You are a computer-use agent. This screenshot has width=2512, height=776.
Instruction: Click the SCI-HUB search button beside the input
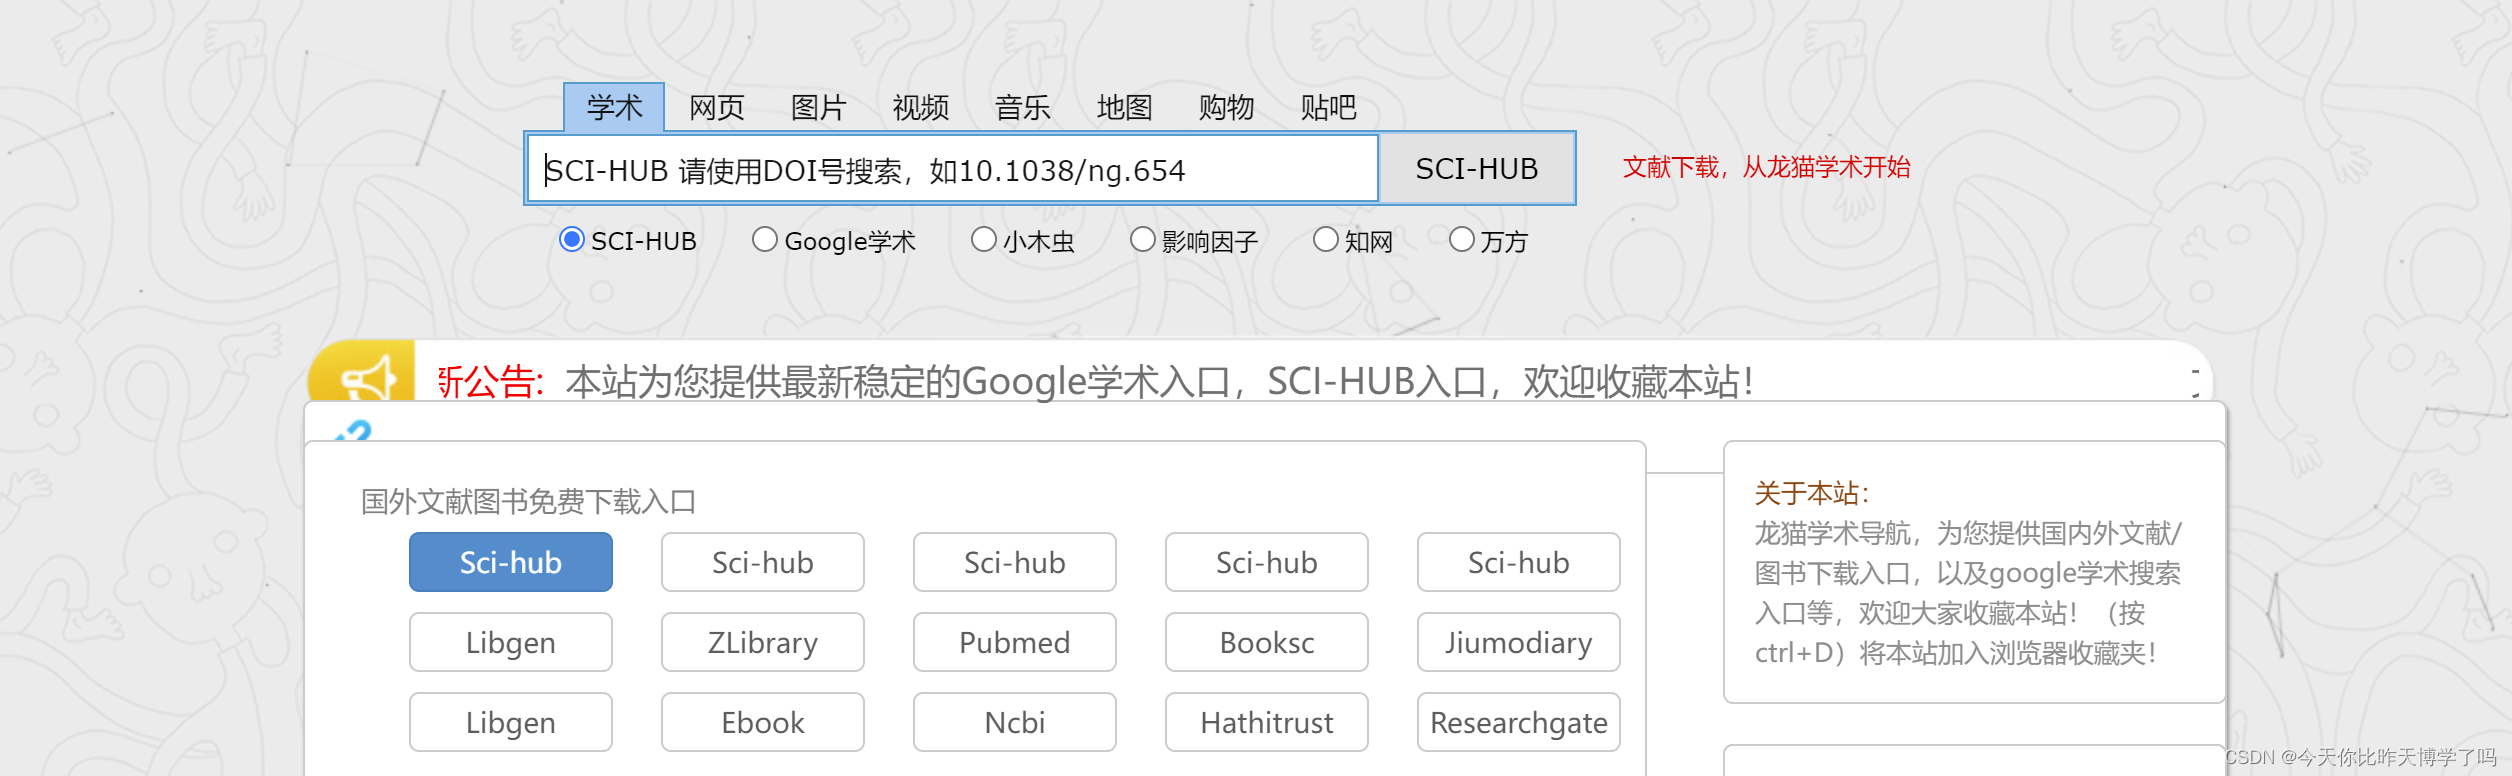1477,169
